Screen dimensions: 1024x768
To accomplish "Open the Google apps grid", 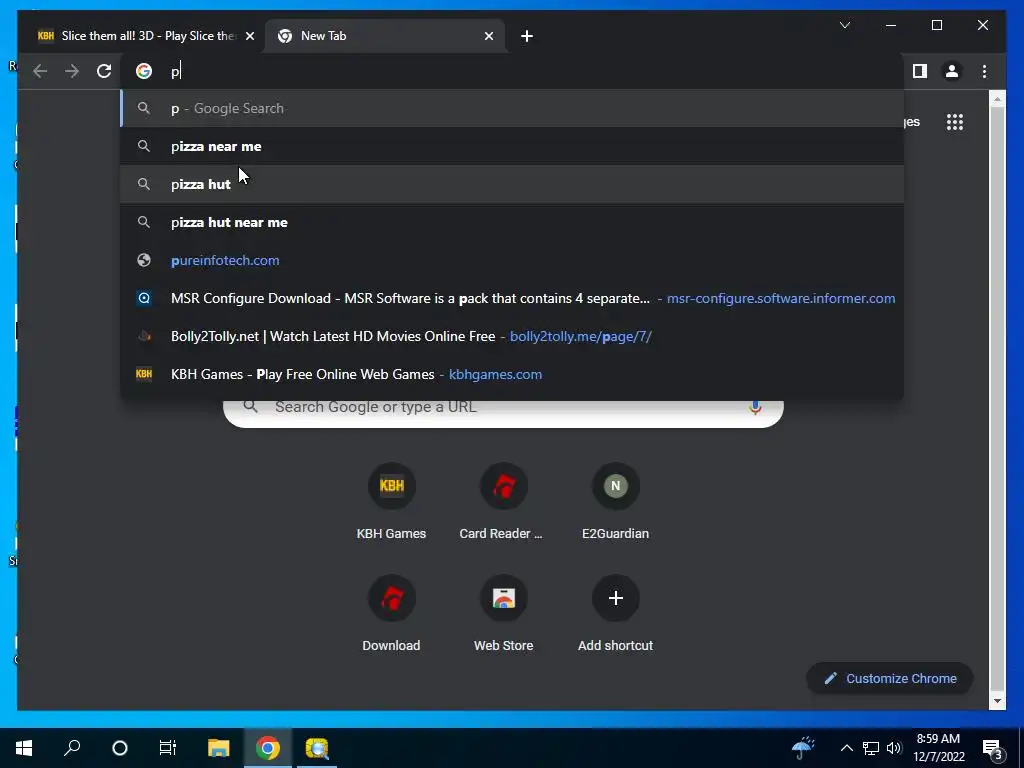I will click(x=955, y=121).
